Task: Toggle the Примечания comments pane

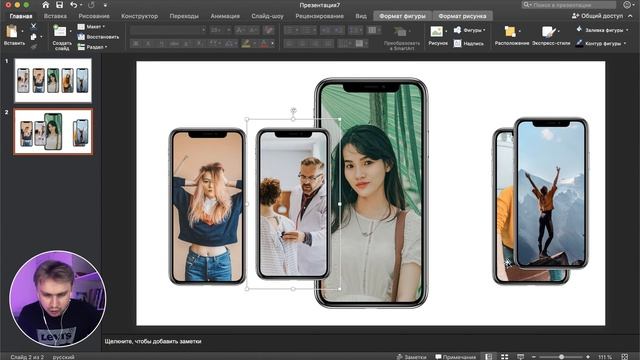Action: 456,357
